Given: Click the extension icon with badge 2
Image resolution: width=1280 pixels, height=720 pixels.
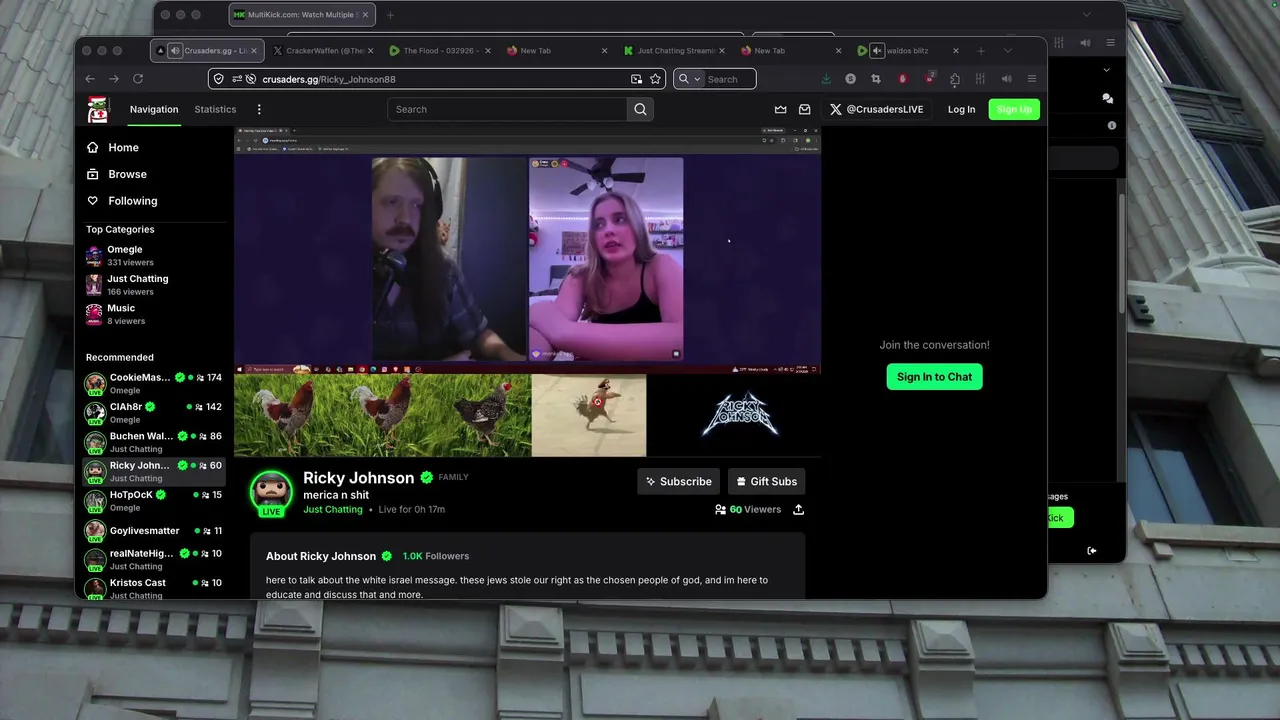Looking at the screenshot, I should click(929, 79).
